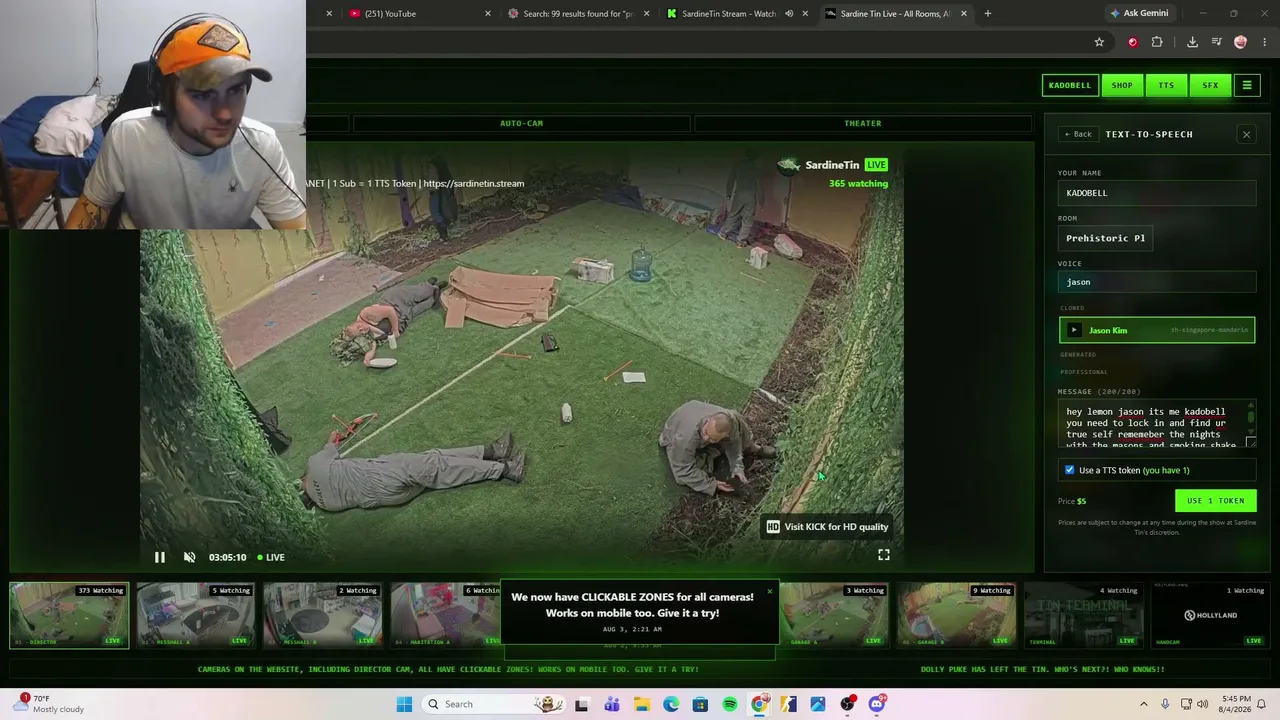Open the Chrome profile avatar

[1241, 42]
